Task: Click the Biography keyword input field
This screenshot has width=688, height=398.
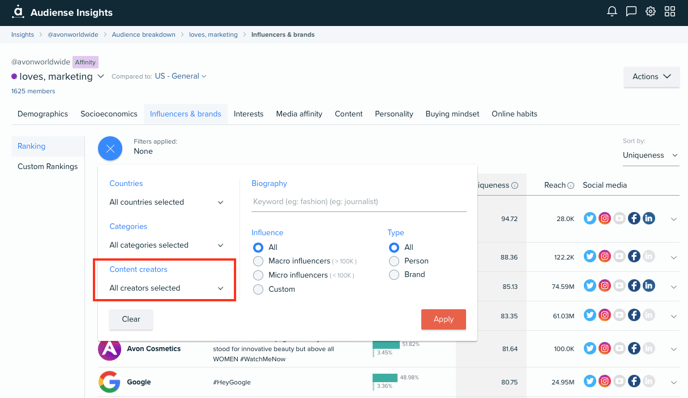Action: point(358,202)
